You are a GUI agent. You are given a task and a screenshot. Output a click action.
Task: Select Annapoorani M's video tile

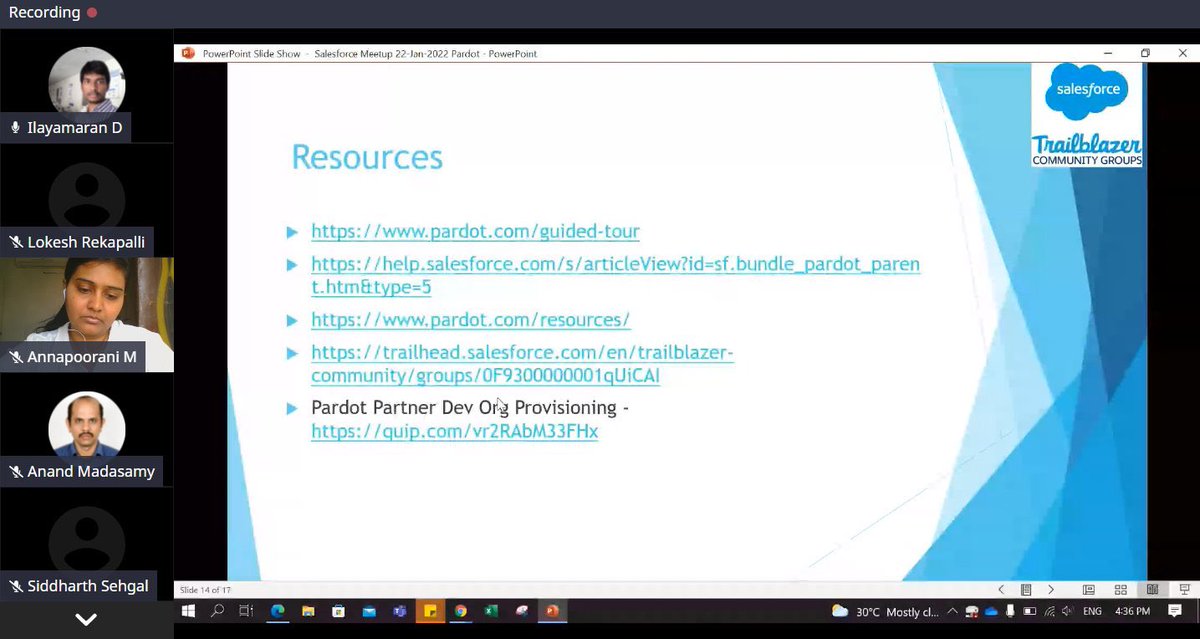(86, 314)
